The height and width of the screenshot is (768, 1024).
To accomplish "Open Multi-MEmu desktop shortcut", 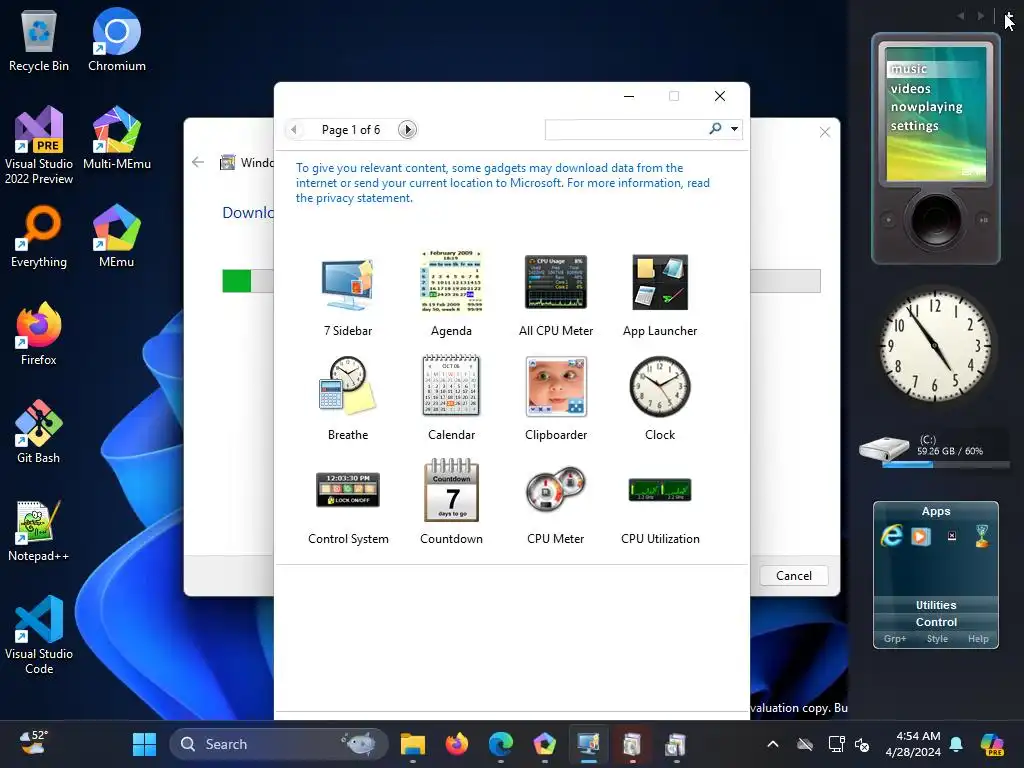I will coord(117,138).
